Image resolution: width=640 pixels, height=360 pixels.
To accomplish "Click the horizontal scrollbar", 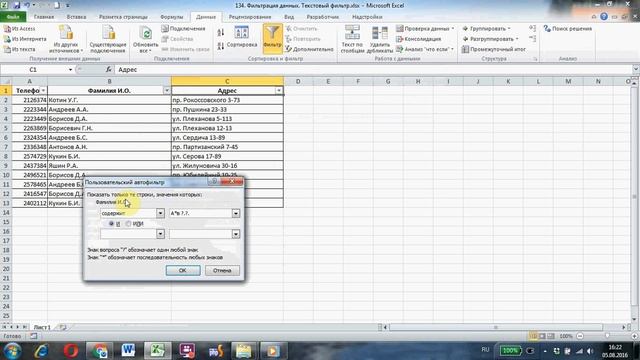I will pyautogui.click(x=496, y=327).
